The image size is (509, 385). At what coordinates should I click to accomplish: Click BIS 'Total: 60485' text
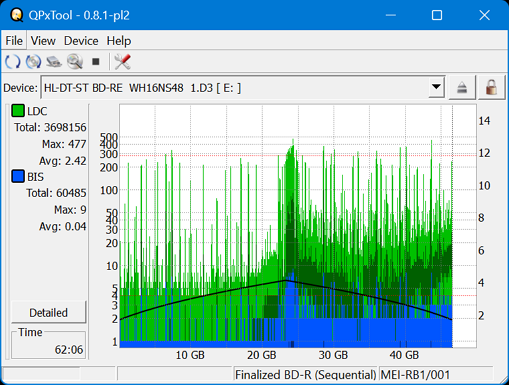pyautogui.click(x=56, y=193)
